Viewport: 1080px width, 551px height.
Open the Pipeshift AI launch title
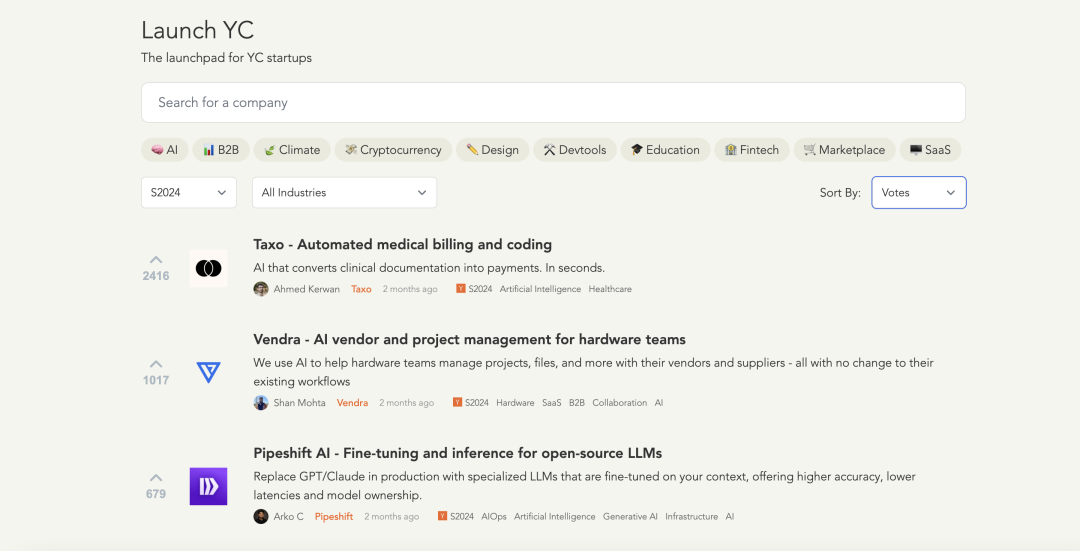[x=457, y=453]
